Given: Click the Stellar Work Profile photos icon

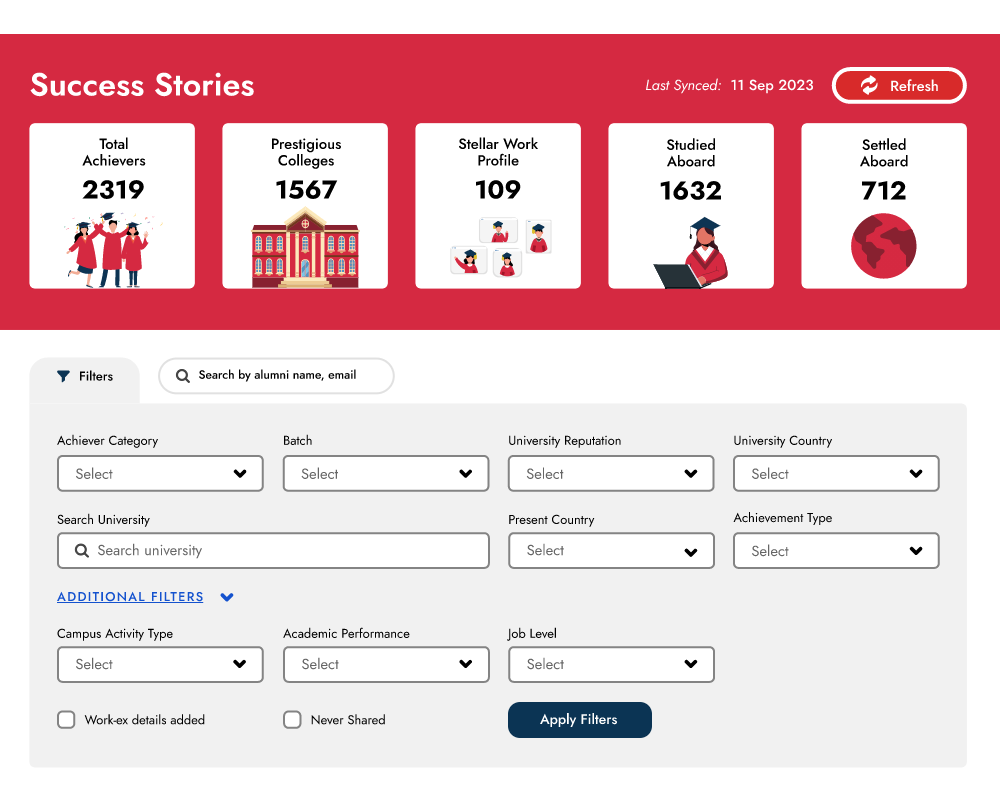Looking at the screenshot, I should pos(501,247).
